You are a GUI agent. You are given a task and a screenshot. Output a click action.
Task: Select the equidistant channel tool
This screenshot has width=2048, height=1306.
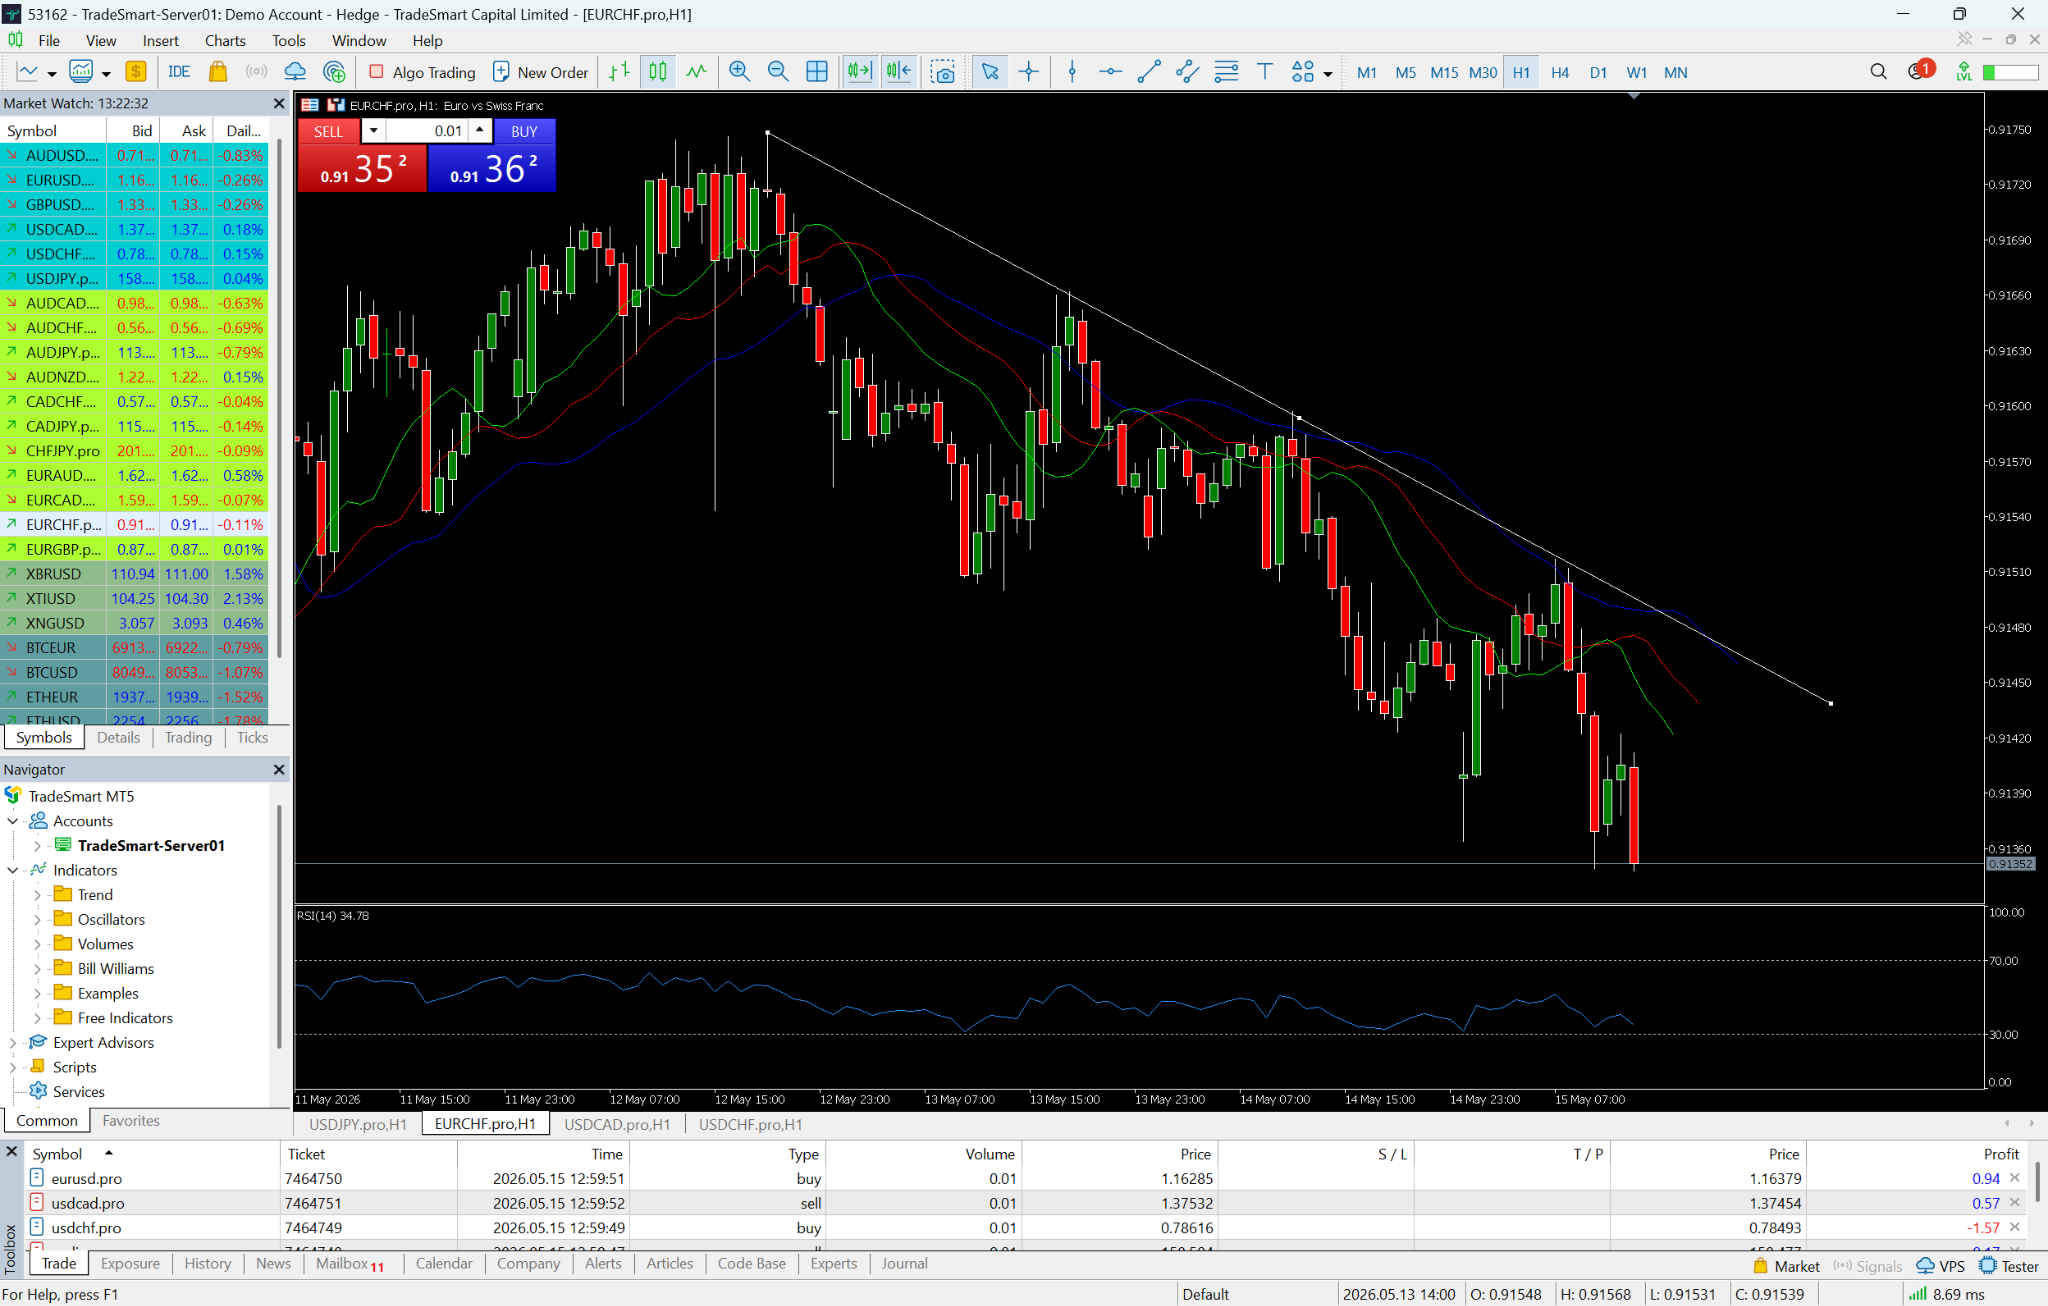[1187, 72]
